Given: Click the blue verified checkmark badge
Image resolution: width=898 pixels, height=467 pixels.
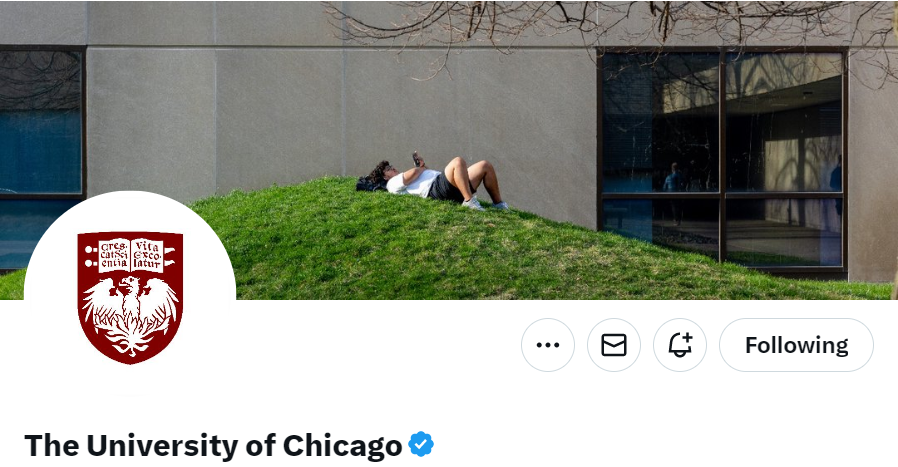Looking at the screenshot, I should point(421,444).
